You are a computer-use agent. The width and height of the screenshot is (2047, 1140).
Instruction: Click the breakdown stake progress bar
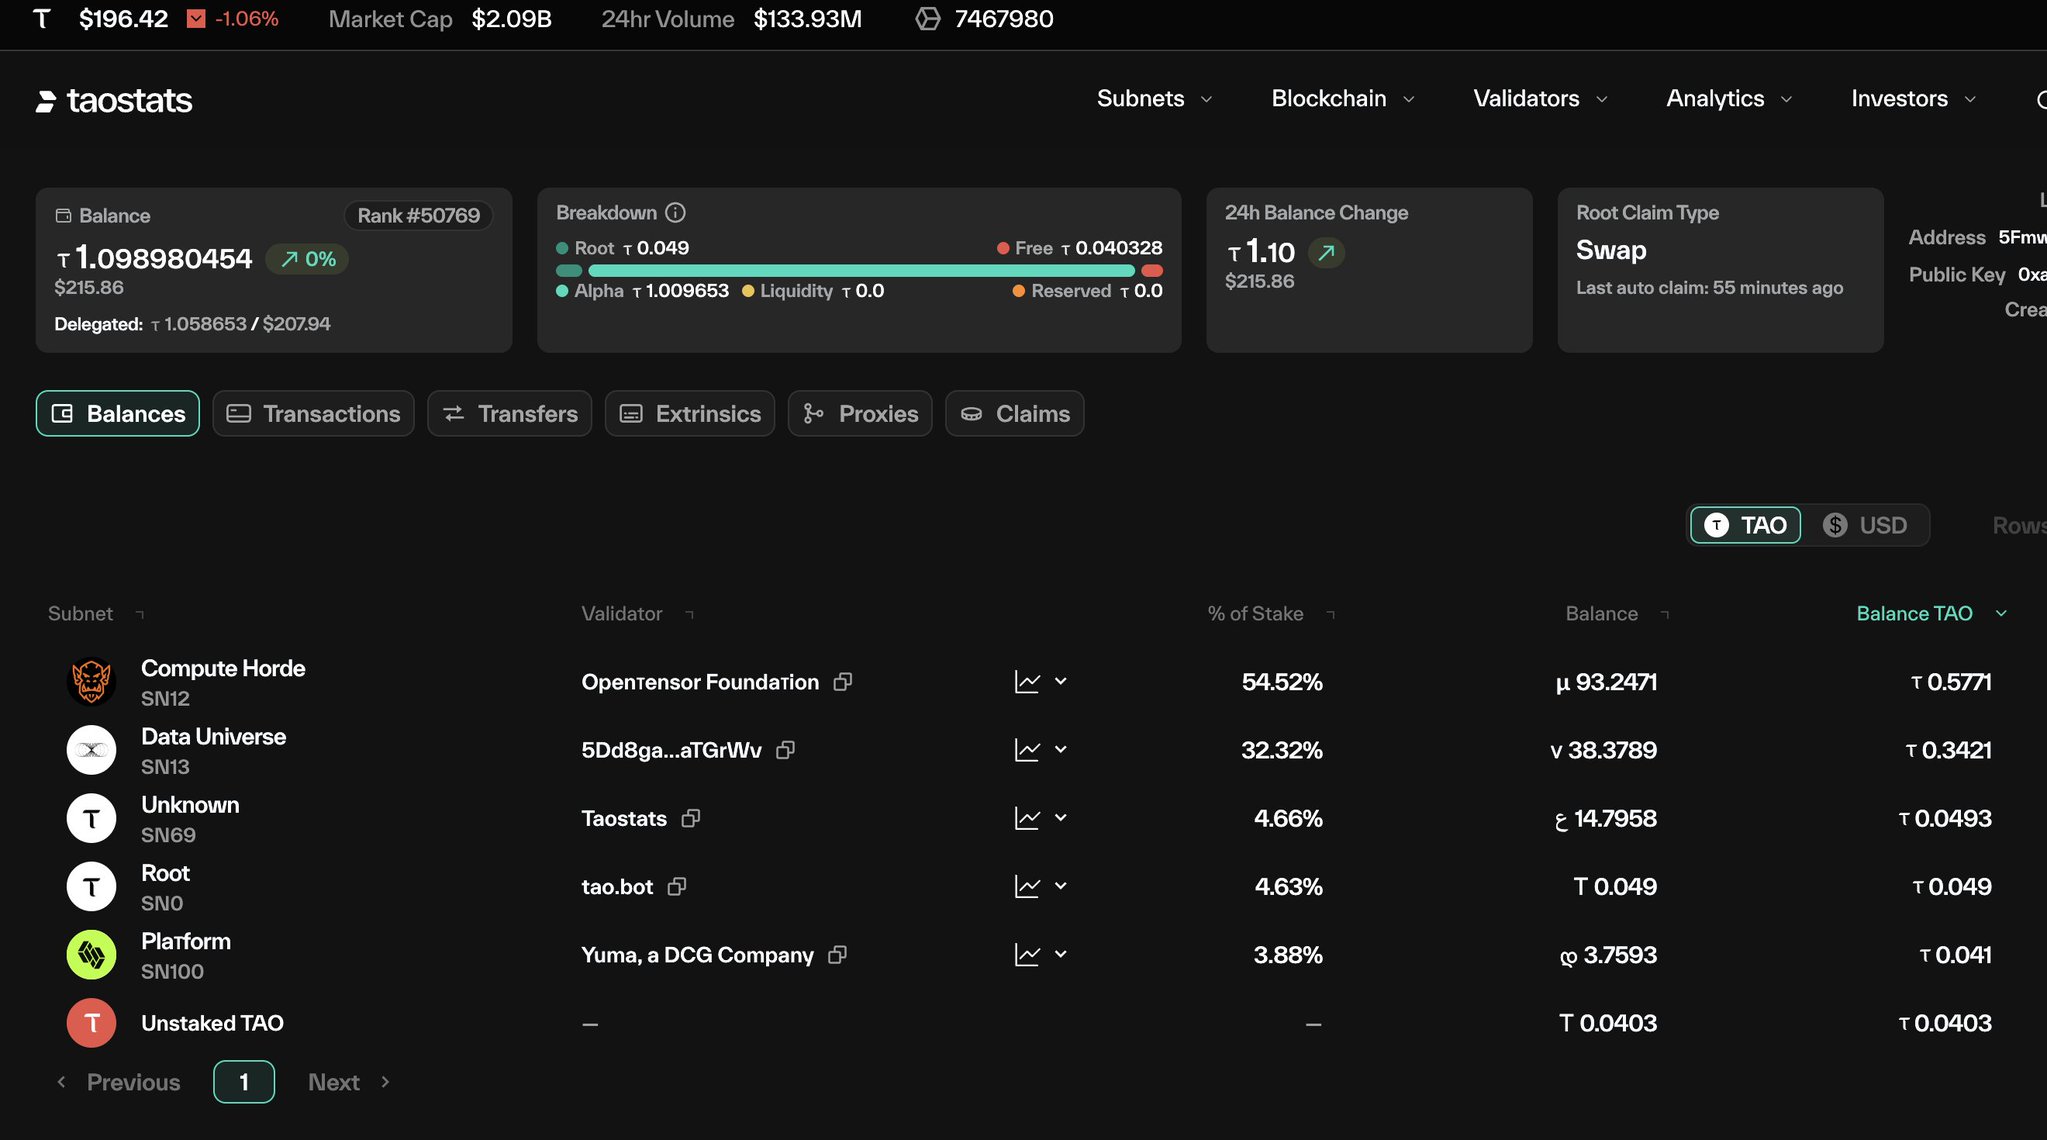click(860, 271)
